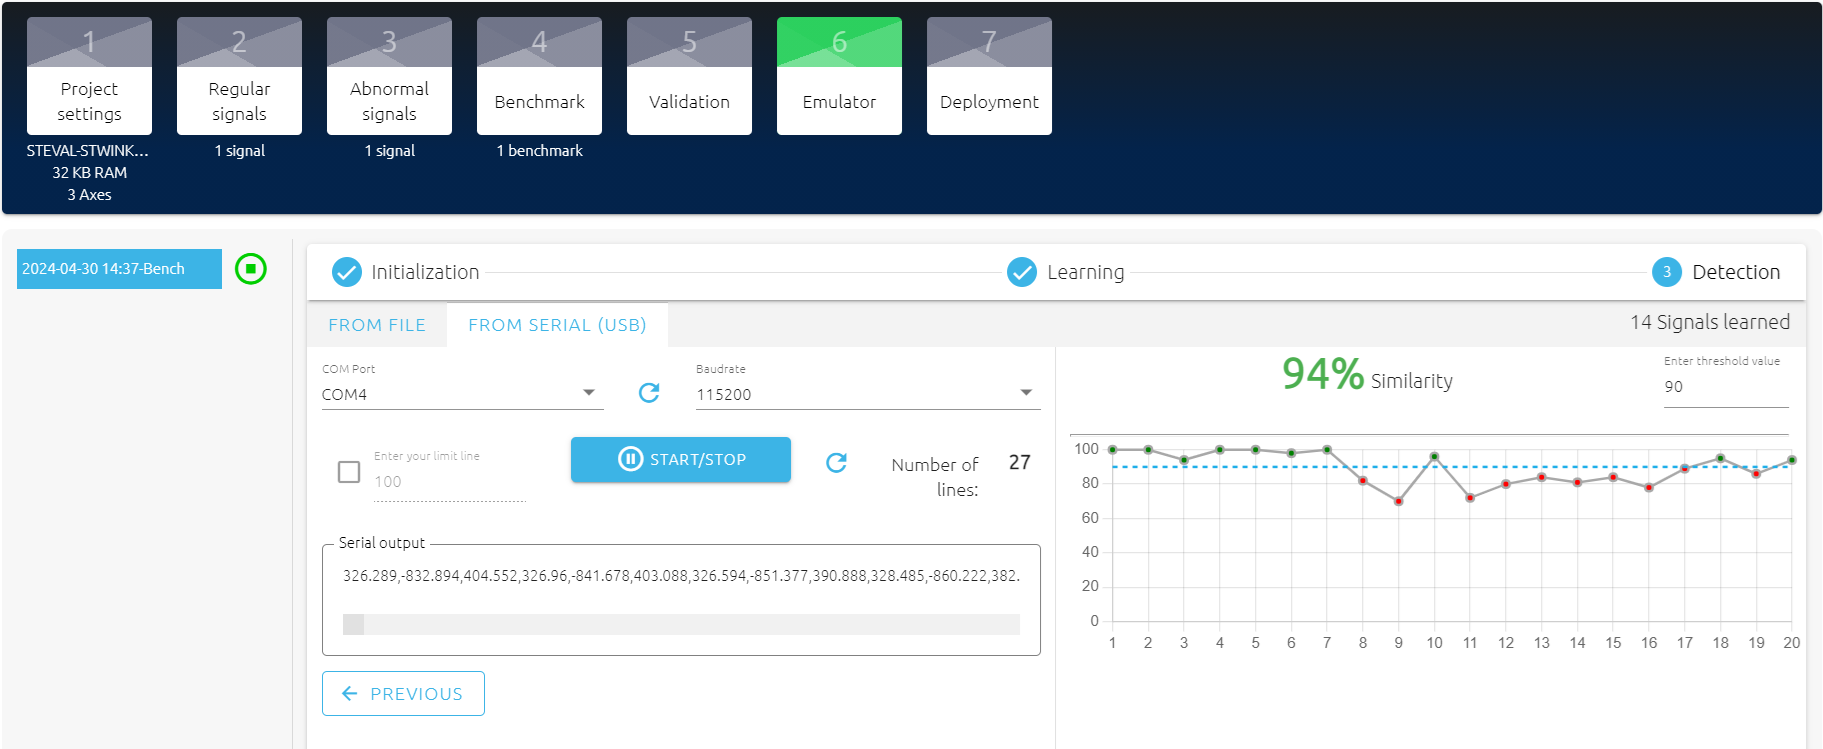The width and height of the screenshot is (1823, 749).
Task: Switch to the FROM FILE tab
Action: tap(377, 325)
